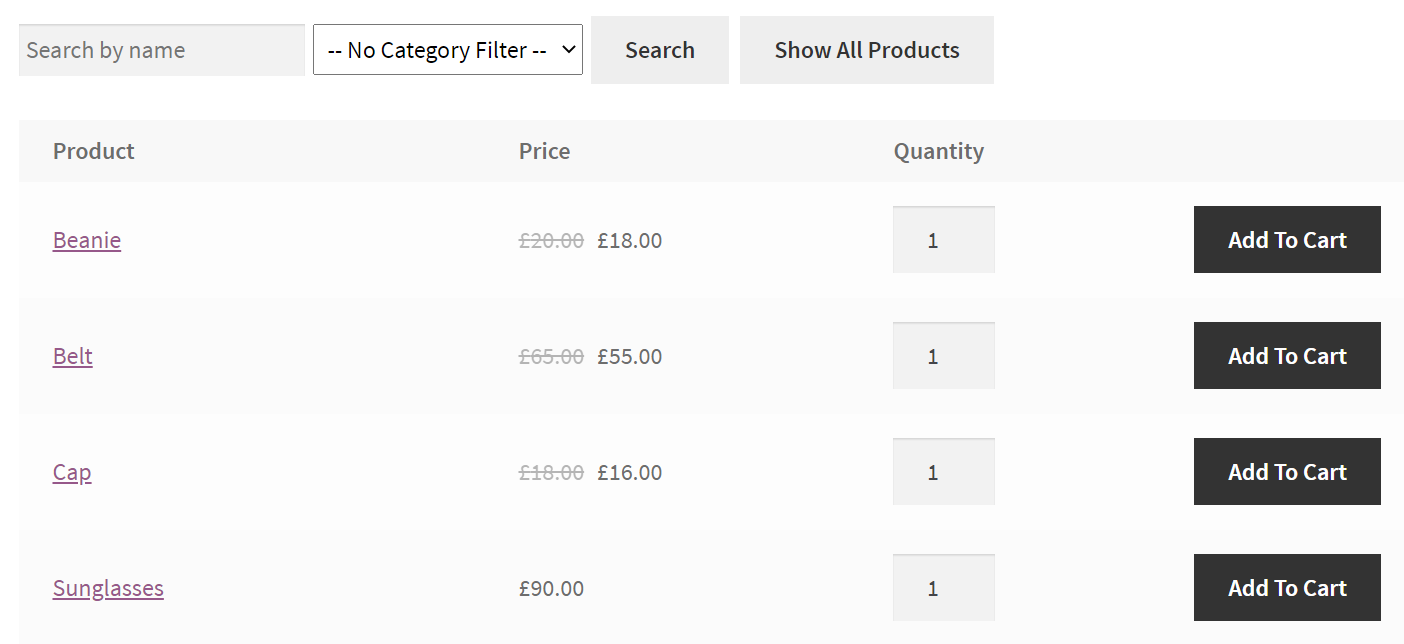Click the Price column header
1404x644 pixels.
point(544,151)
